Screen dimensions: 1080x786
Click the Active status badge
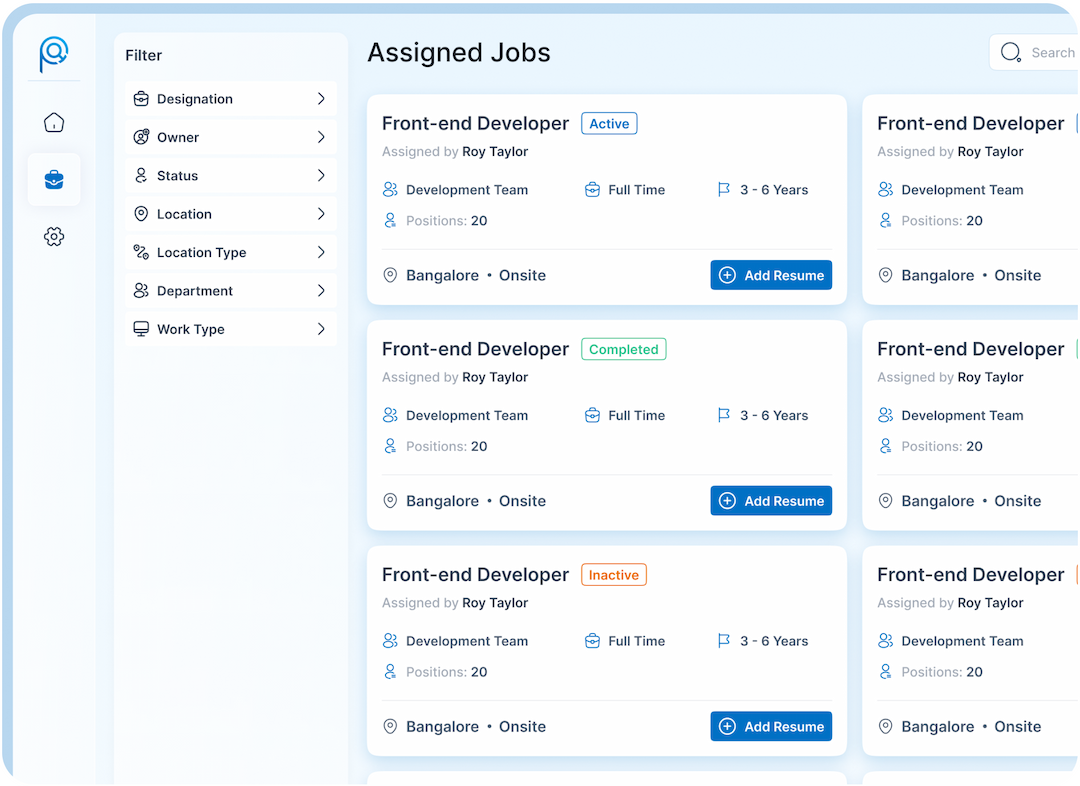(x=609, y=123)
